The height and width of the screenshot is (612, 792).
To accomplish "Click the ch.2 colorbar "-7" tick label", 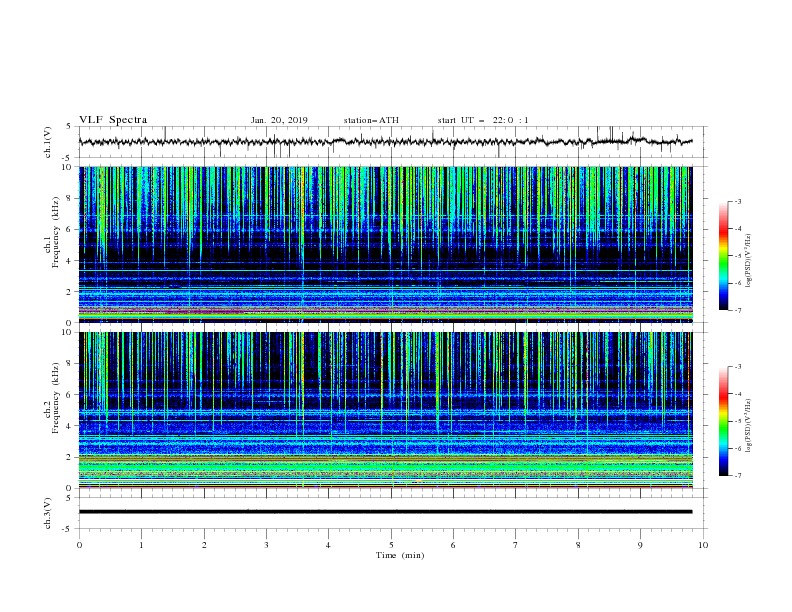I will click(737, 476).
